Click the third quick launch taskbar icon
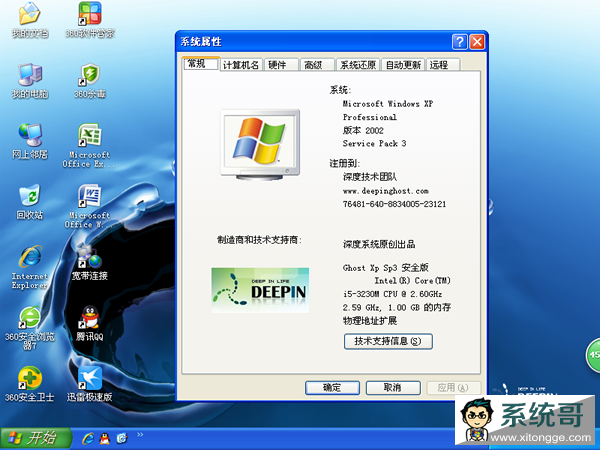Screen dimensions: 600x450 pyautogui.click(x=122, y=438)
